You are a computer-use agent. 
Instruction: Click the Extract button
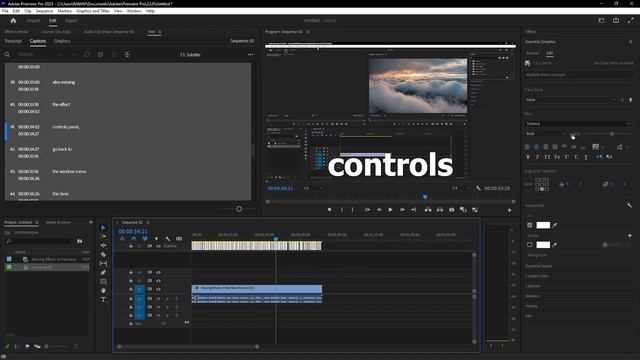440,210
